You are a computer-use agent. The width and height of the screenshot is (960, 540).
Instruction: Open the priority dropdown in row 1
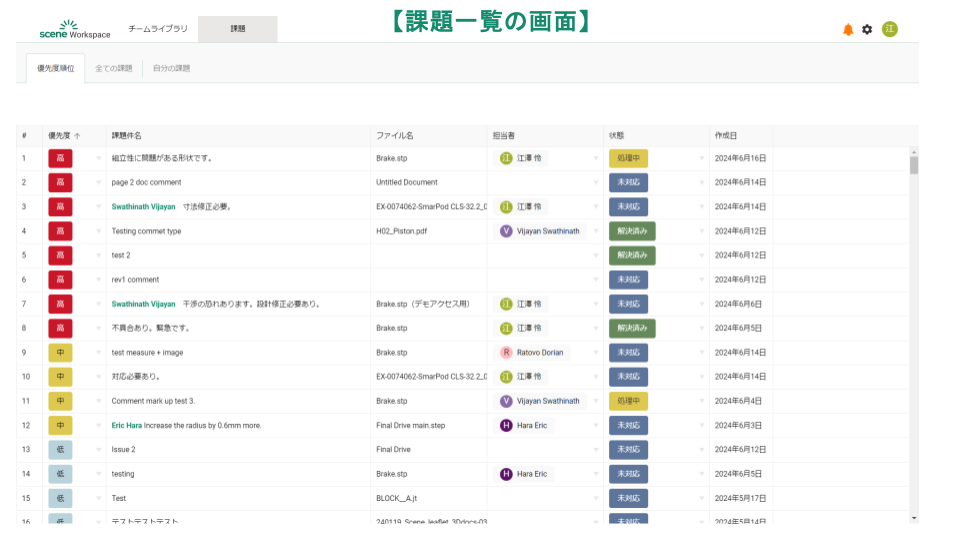tap(98, 158)
